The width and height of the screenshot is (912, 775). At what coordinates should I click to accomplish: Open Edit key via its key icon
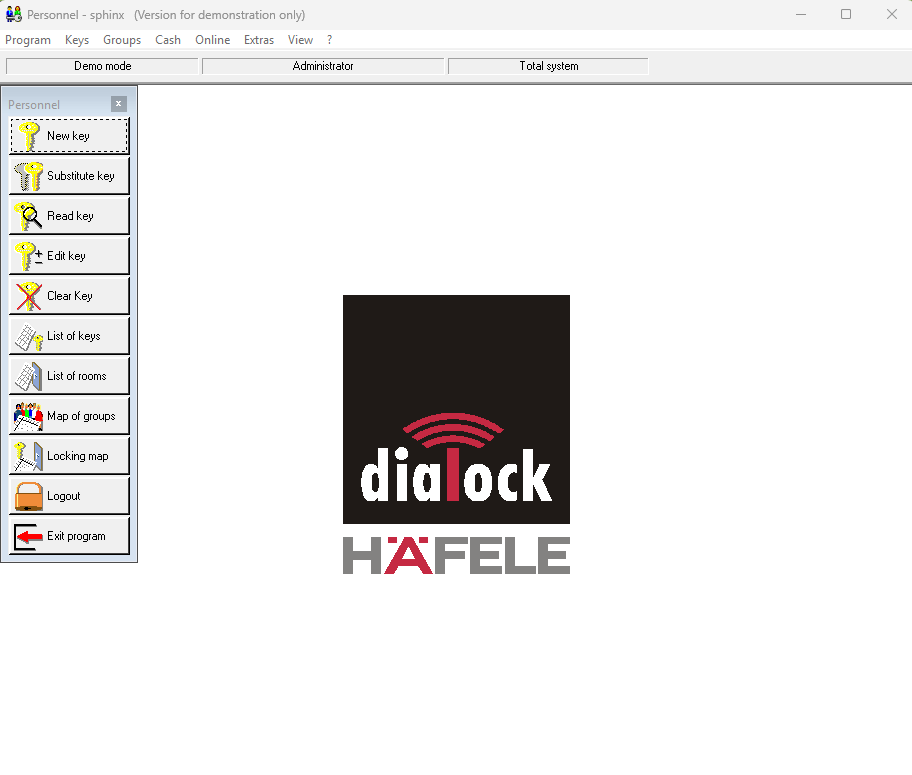click(29, 256)
